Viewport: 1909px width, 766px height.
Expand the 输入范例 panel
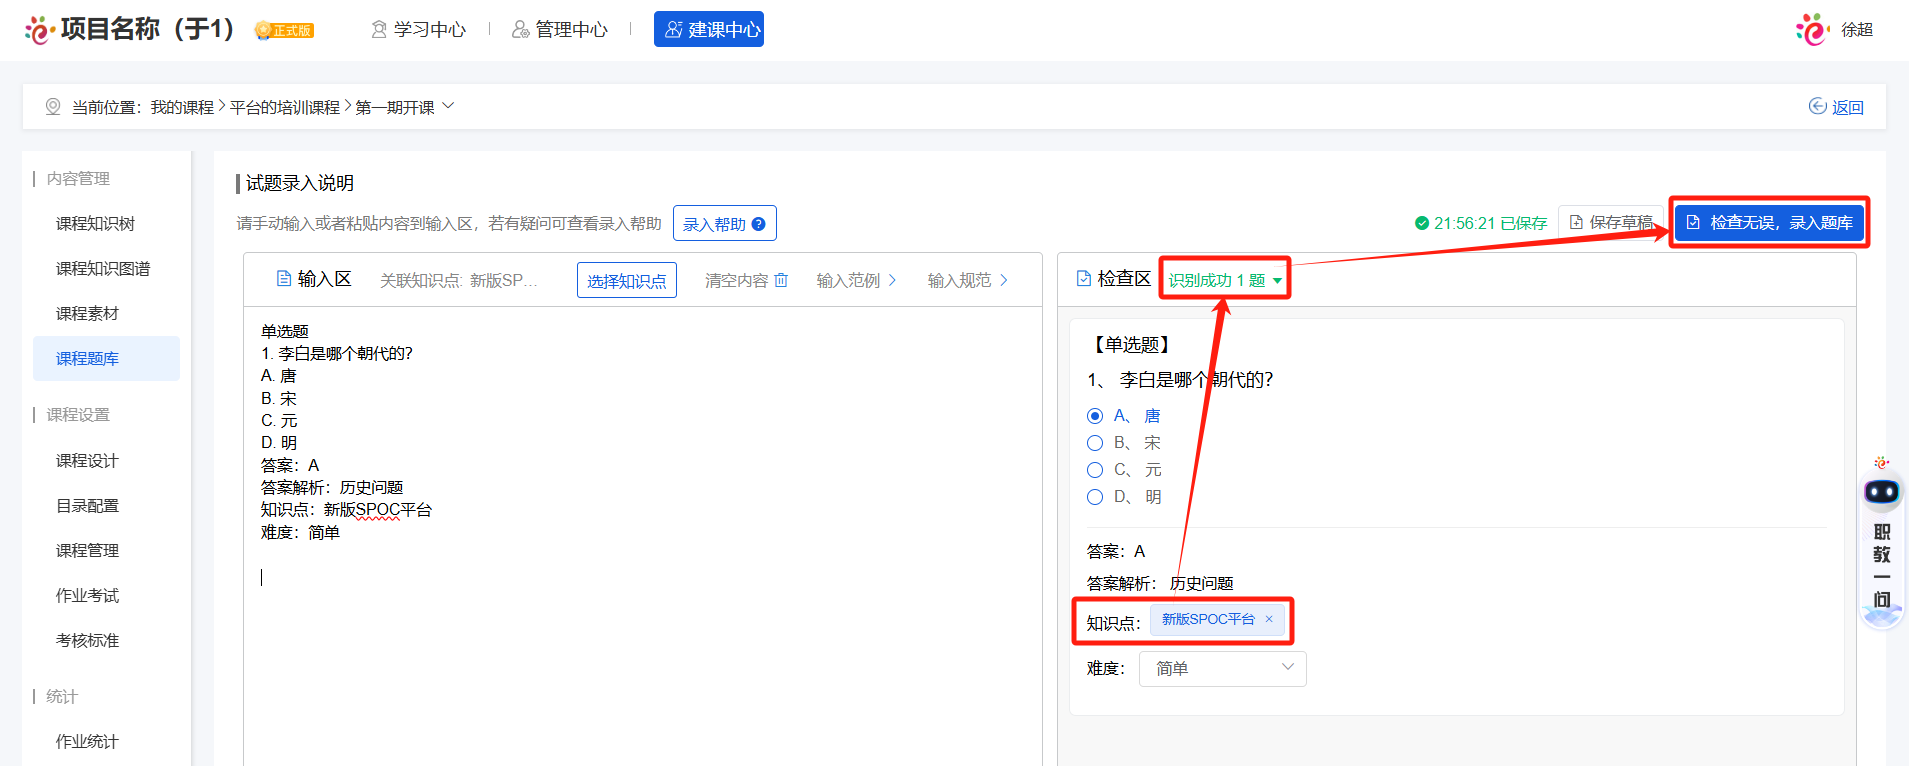[856, 280]
